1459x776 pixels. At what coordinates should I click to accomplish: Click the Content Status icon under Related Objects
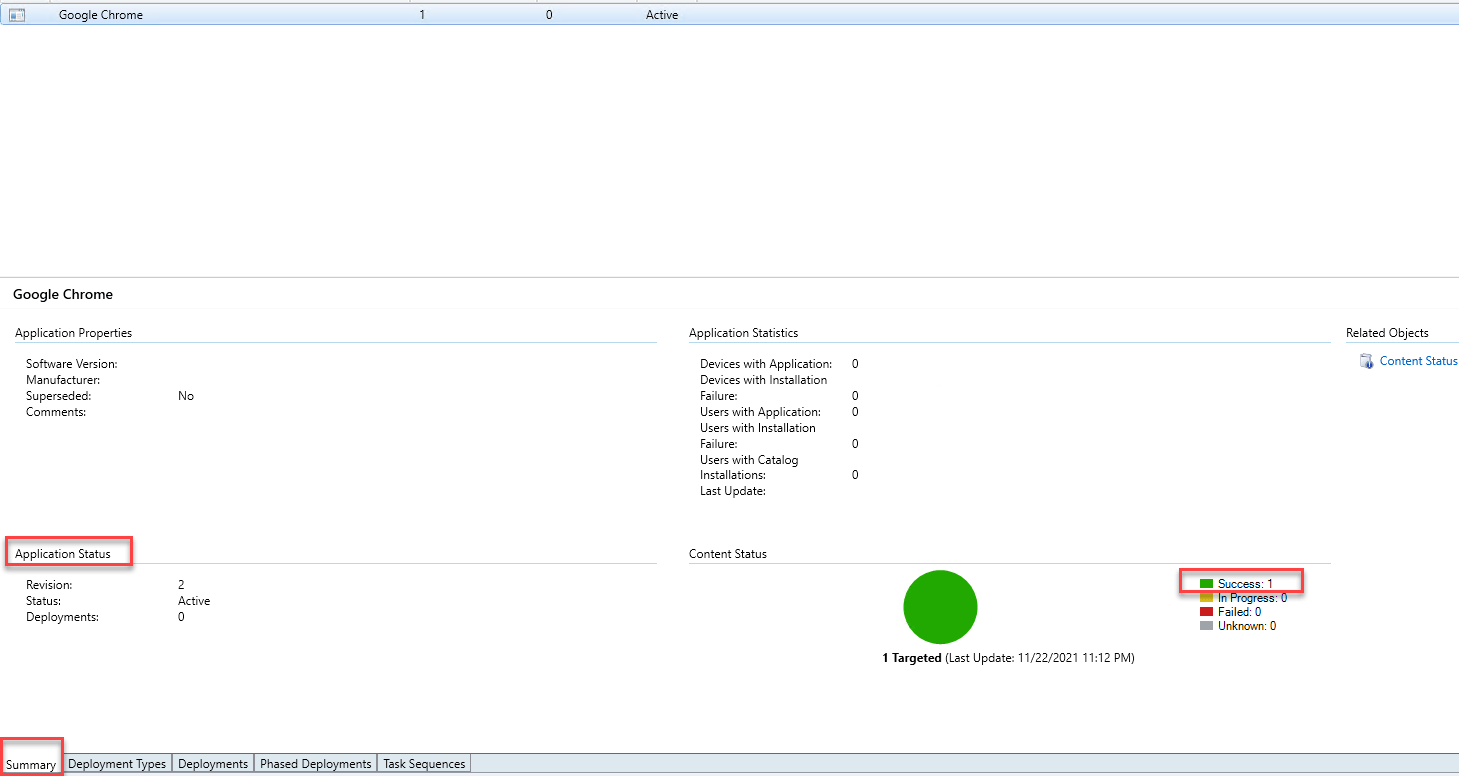[x=1366, y=361]
